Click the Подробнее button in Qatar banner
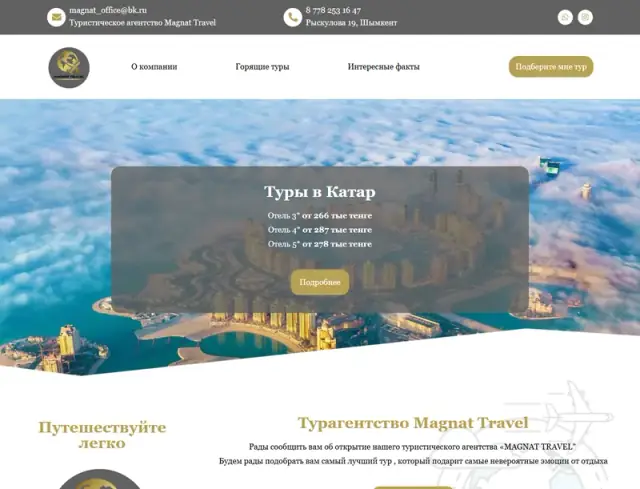Screen dimensions: 640x489 pyautogui.click(x=320, y=282)
